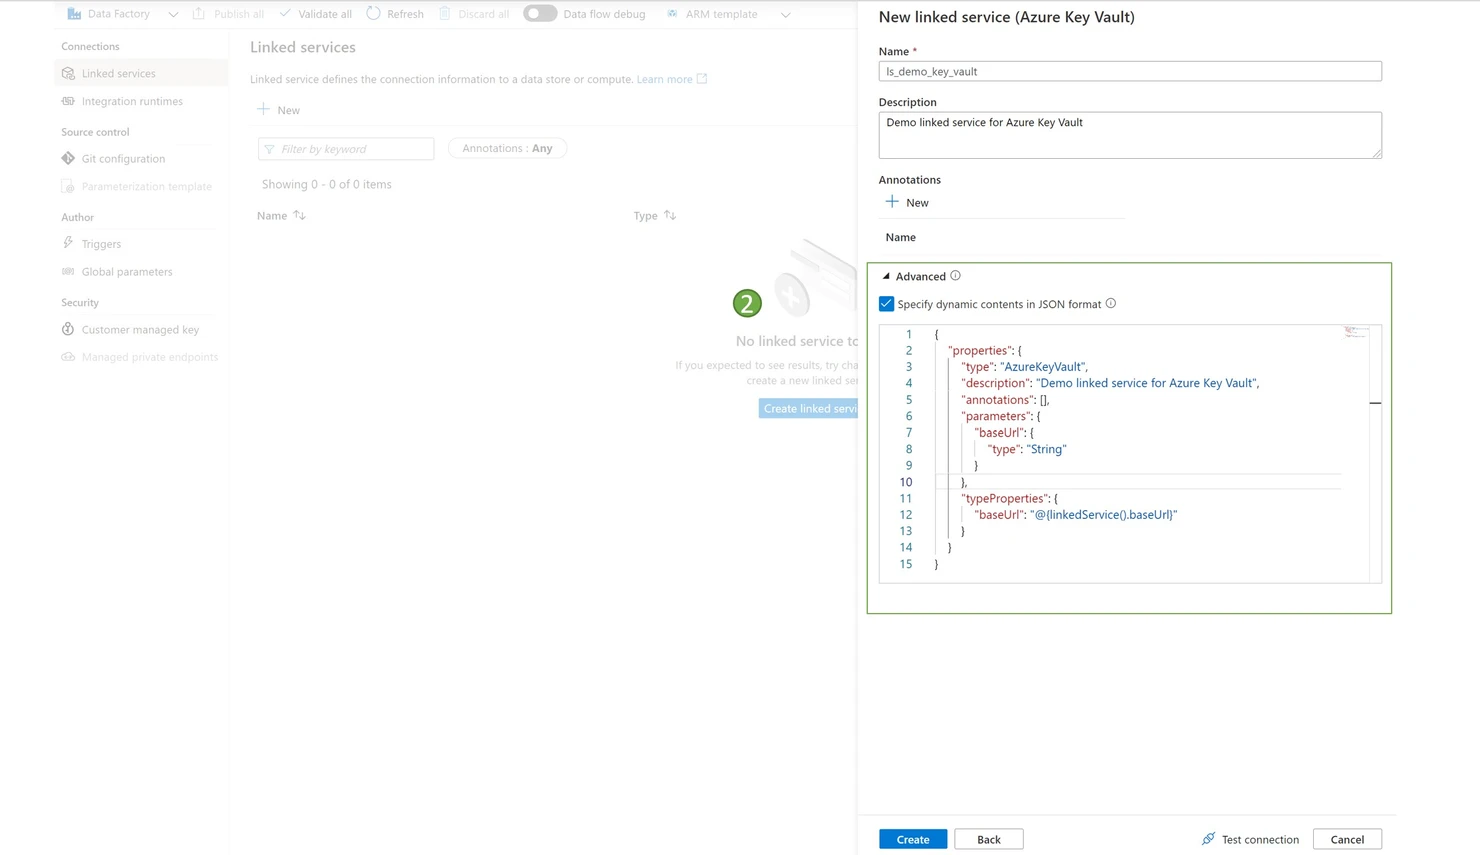1480x855 pixels.
Task: Click the JSON "typeProperties" line
Action: (1009, 498)
